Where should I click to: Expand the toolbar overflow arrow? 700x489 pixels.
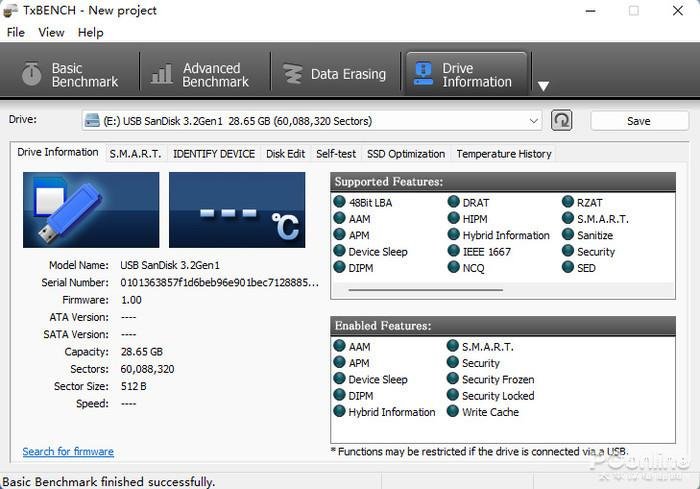(x=543, y=86)
